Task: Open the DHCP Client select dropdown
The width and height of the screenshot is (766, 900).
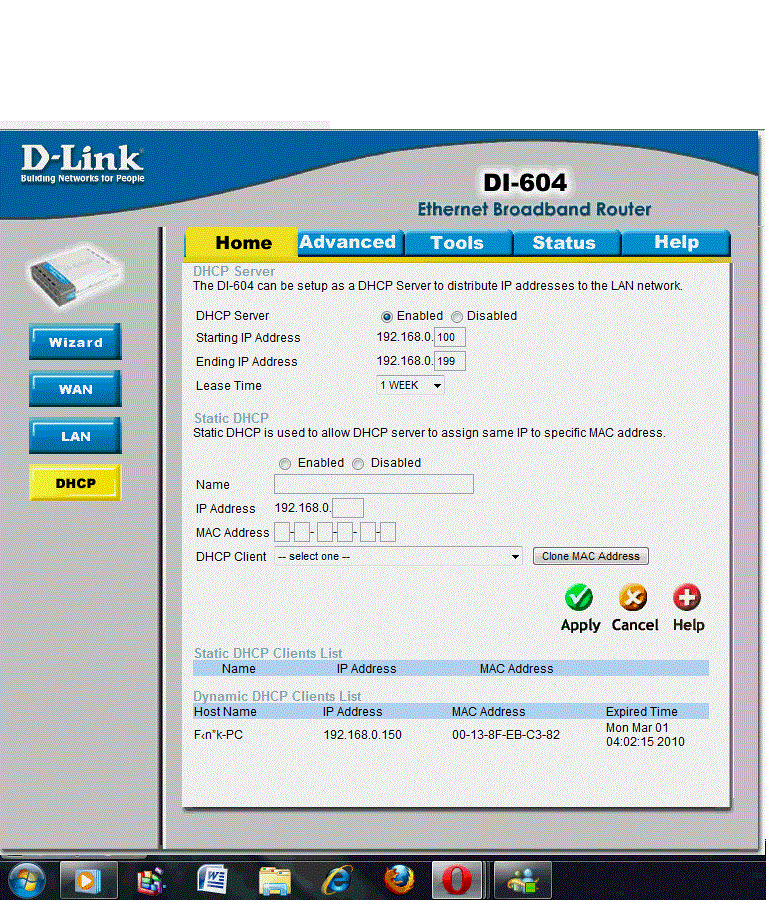Action: click(398, 556)
